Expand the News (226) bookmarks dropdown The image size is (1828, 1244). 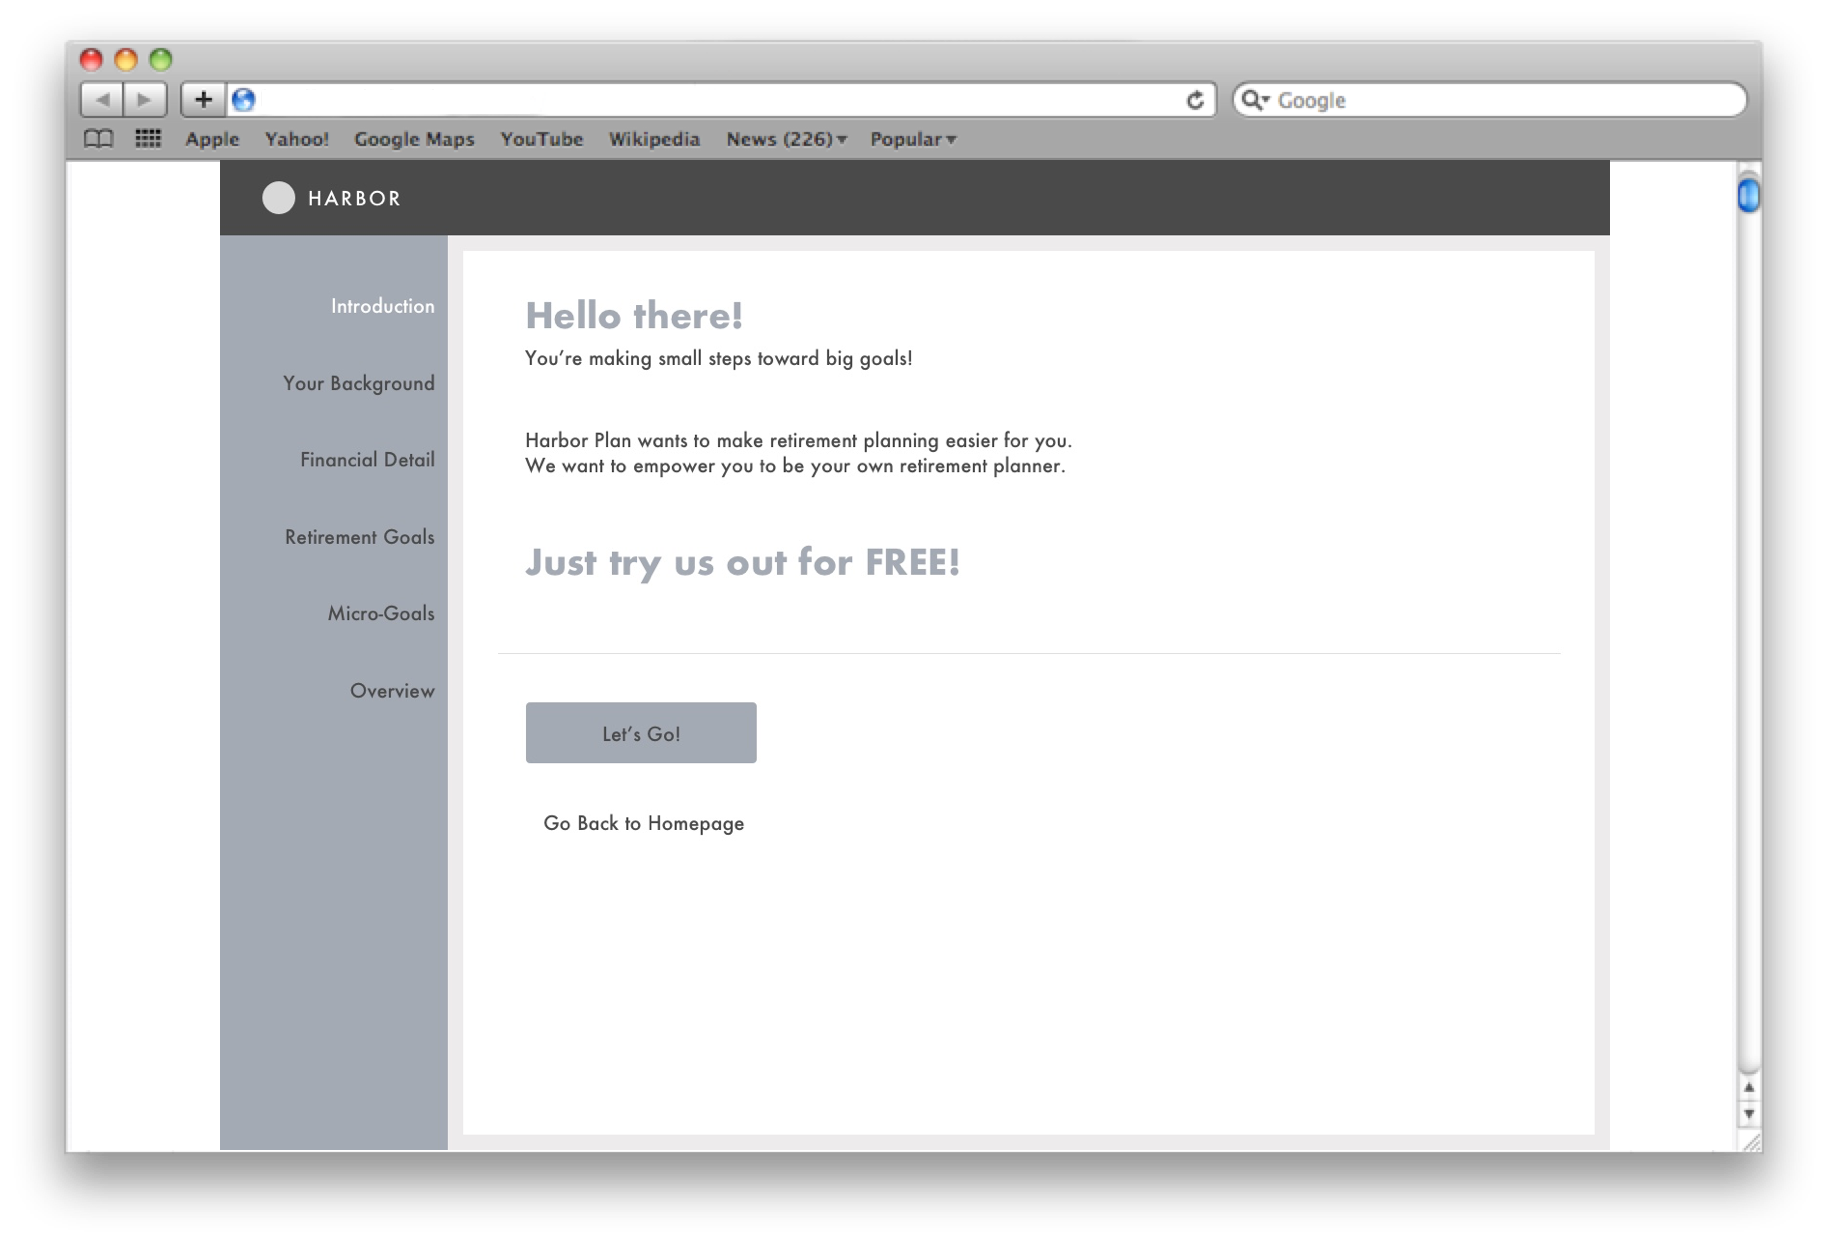point(786,139)
